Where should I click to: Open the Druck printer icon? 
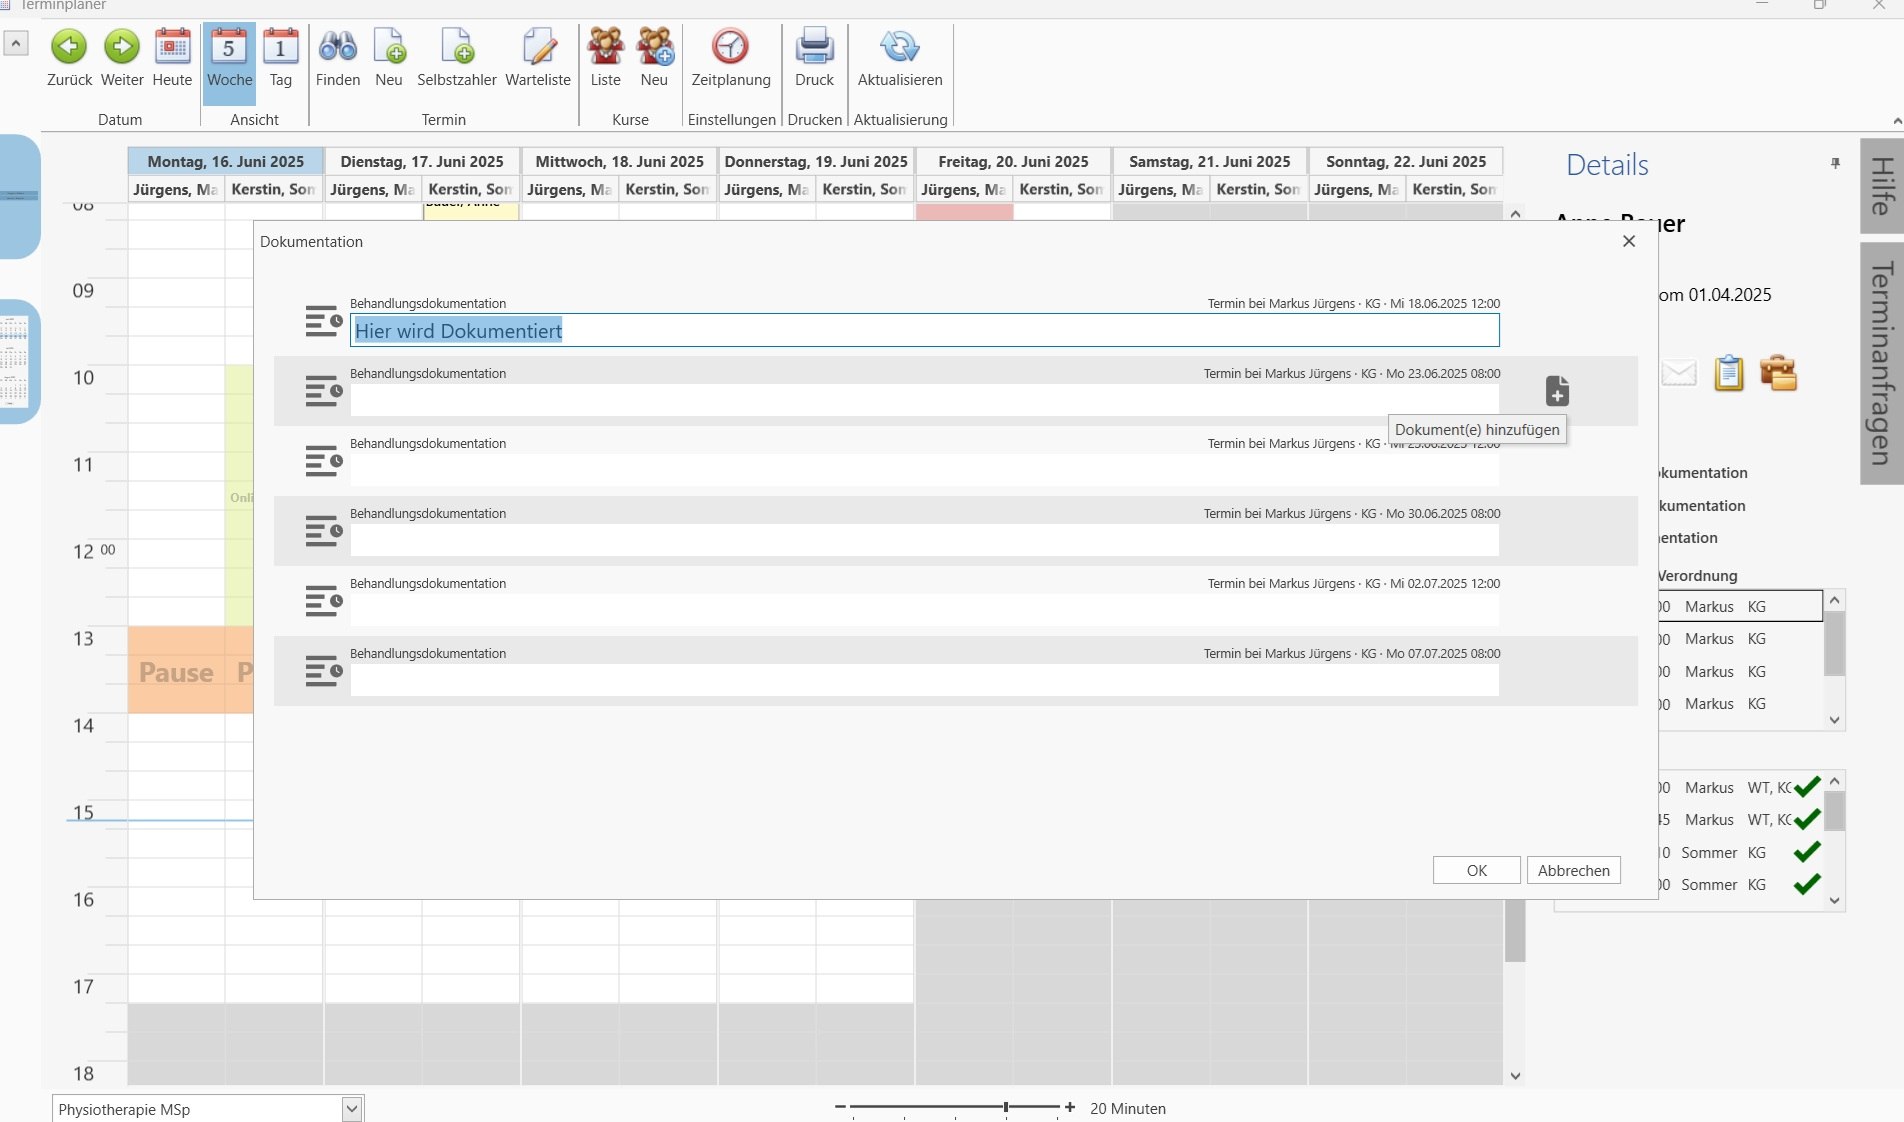(x=814, y=47)
